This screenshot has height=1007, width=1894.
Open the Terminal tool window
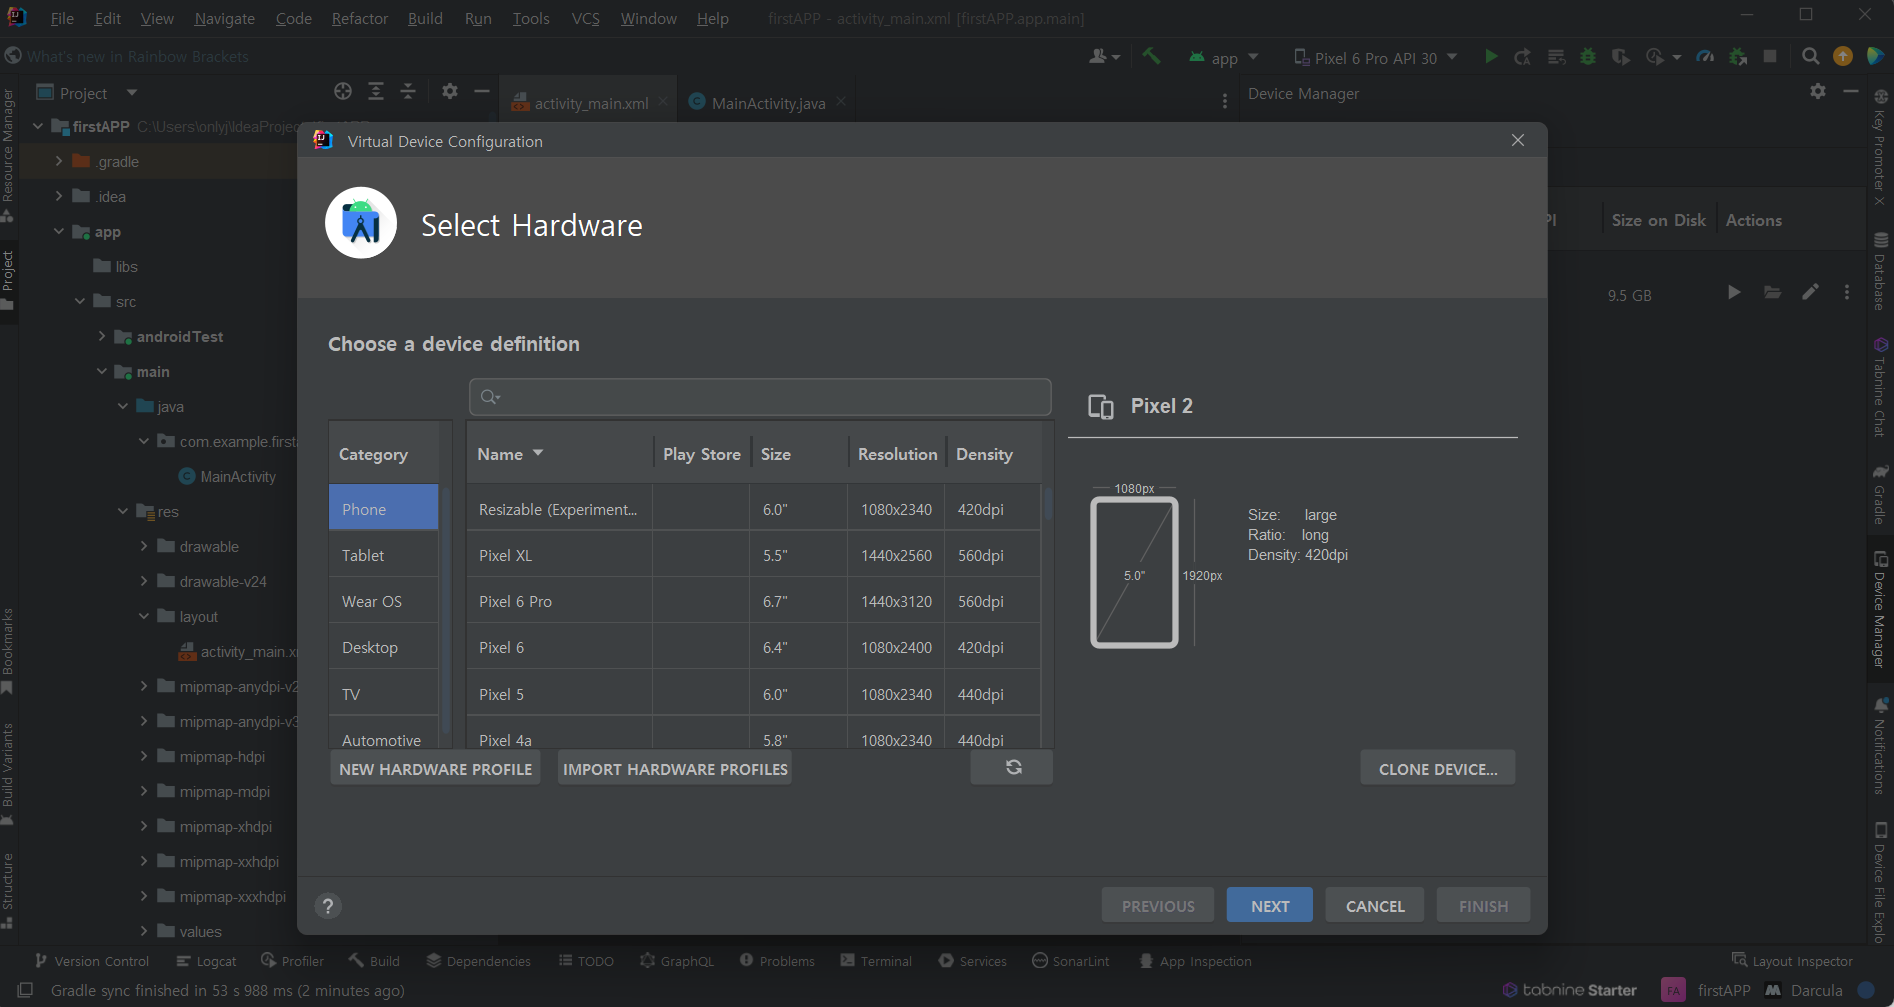click(x=876, y=961)
